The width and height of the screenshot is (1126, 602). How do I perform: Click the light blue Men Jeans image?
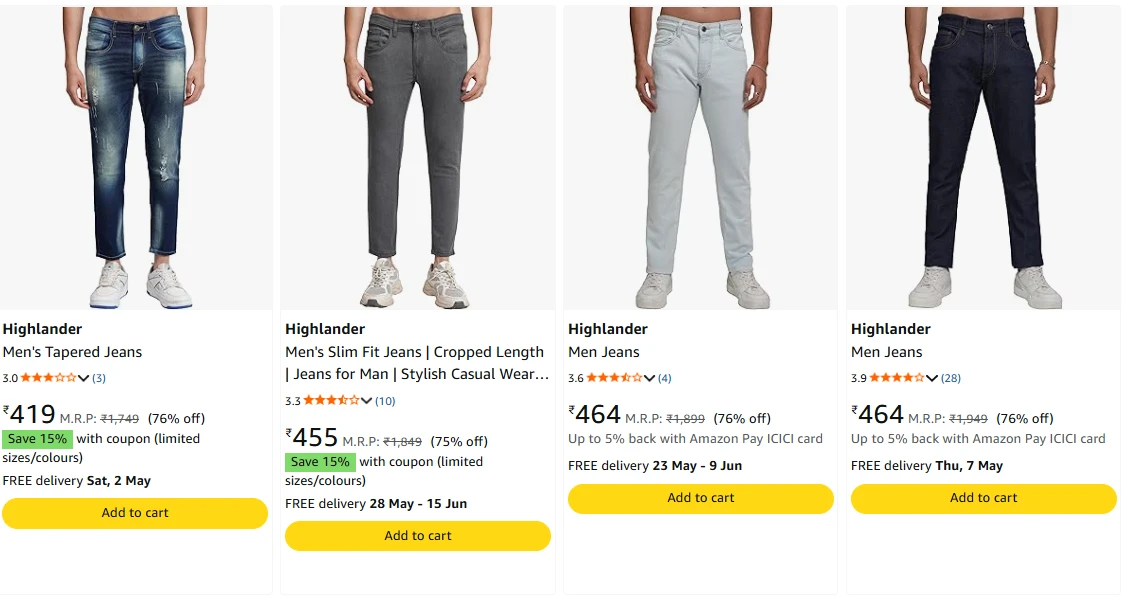pyautogui.click(x=700, y=157)
